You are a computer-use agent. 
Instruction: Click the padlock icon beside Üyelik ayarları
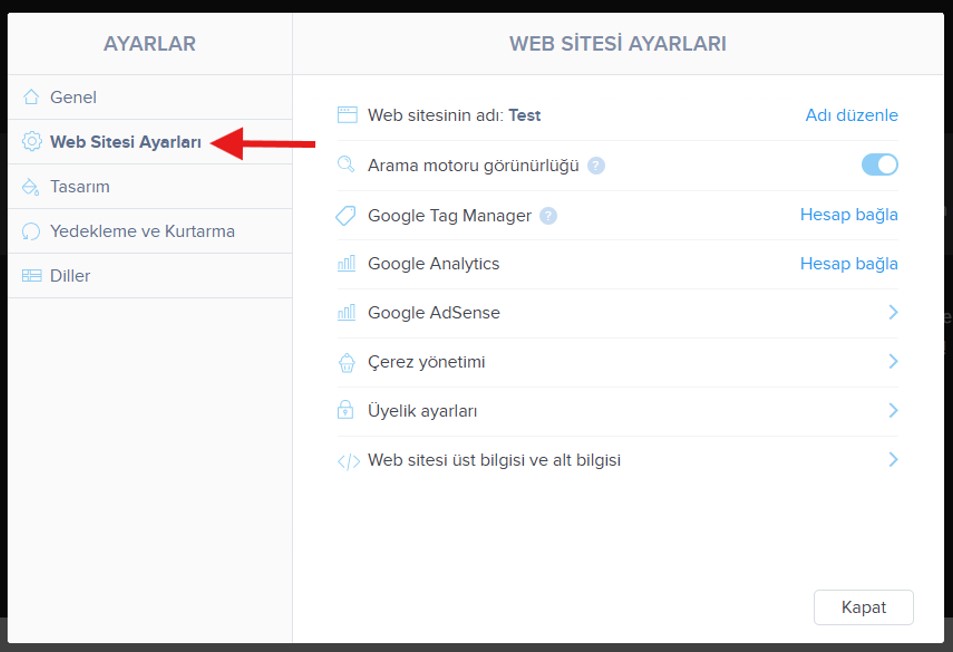[347, 411]
